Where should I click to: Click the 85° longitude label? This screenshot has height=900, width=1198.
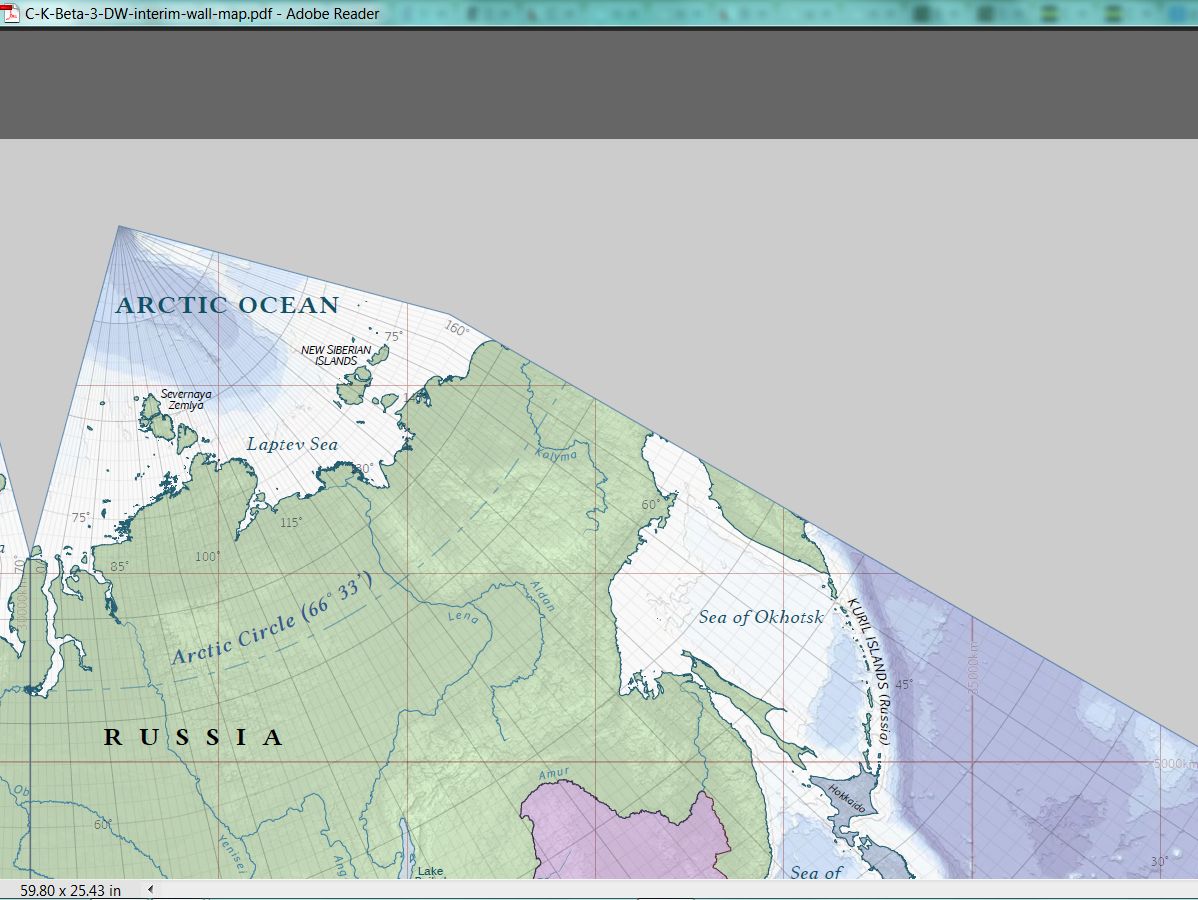(x=119, y=566)
